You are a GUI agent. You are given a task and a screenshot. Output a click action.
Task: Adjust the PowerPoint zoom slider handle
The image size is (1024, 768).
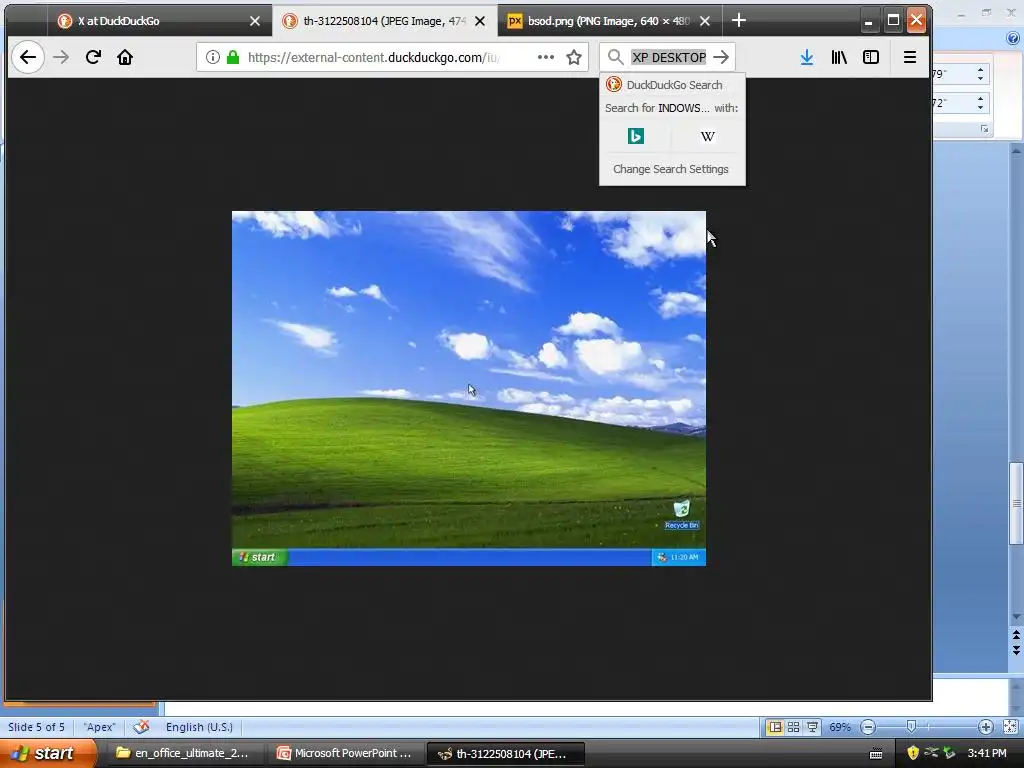click(x=911, y=726)
